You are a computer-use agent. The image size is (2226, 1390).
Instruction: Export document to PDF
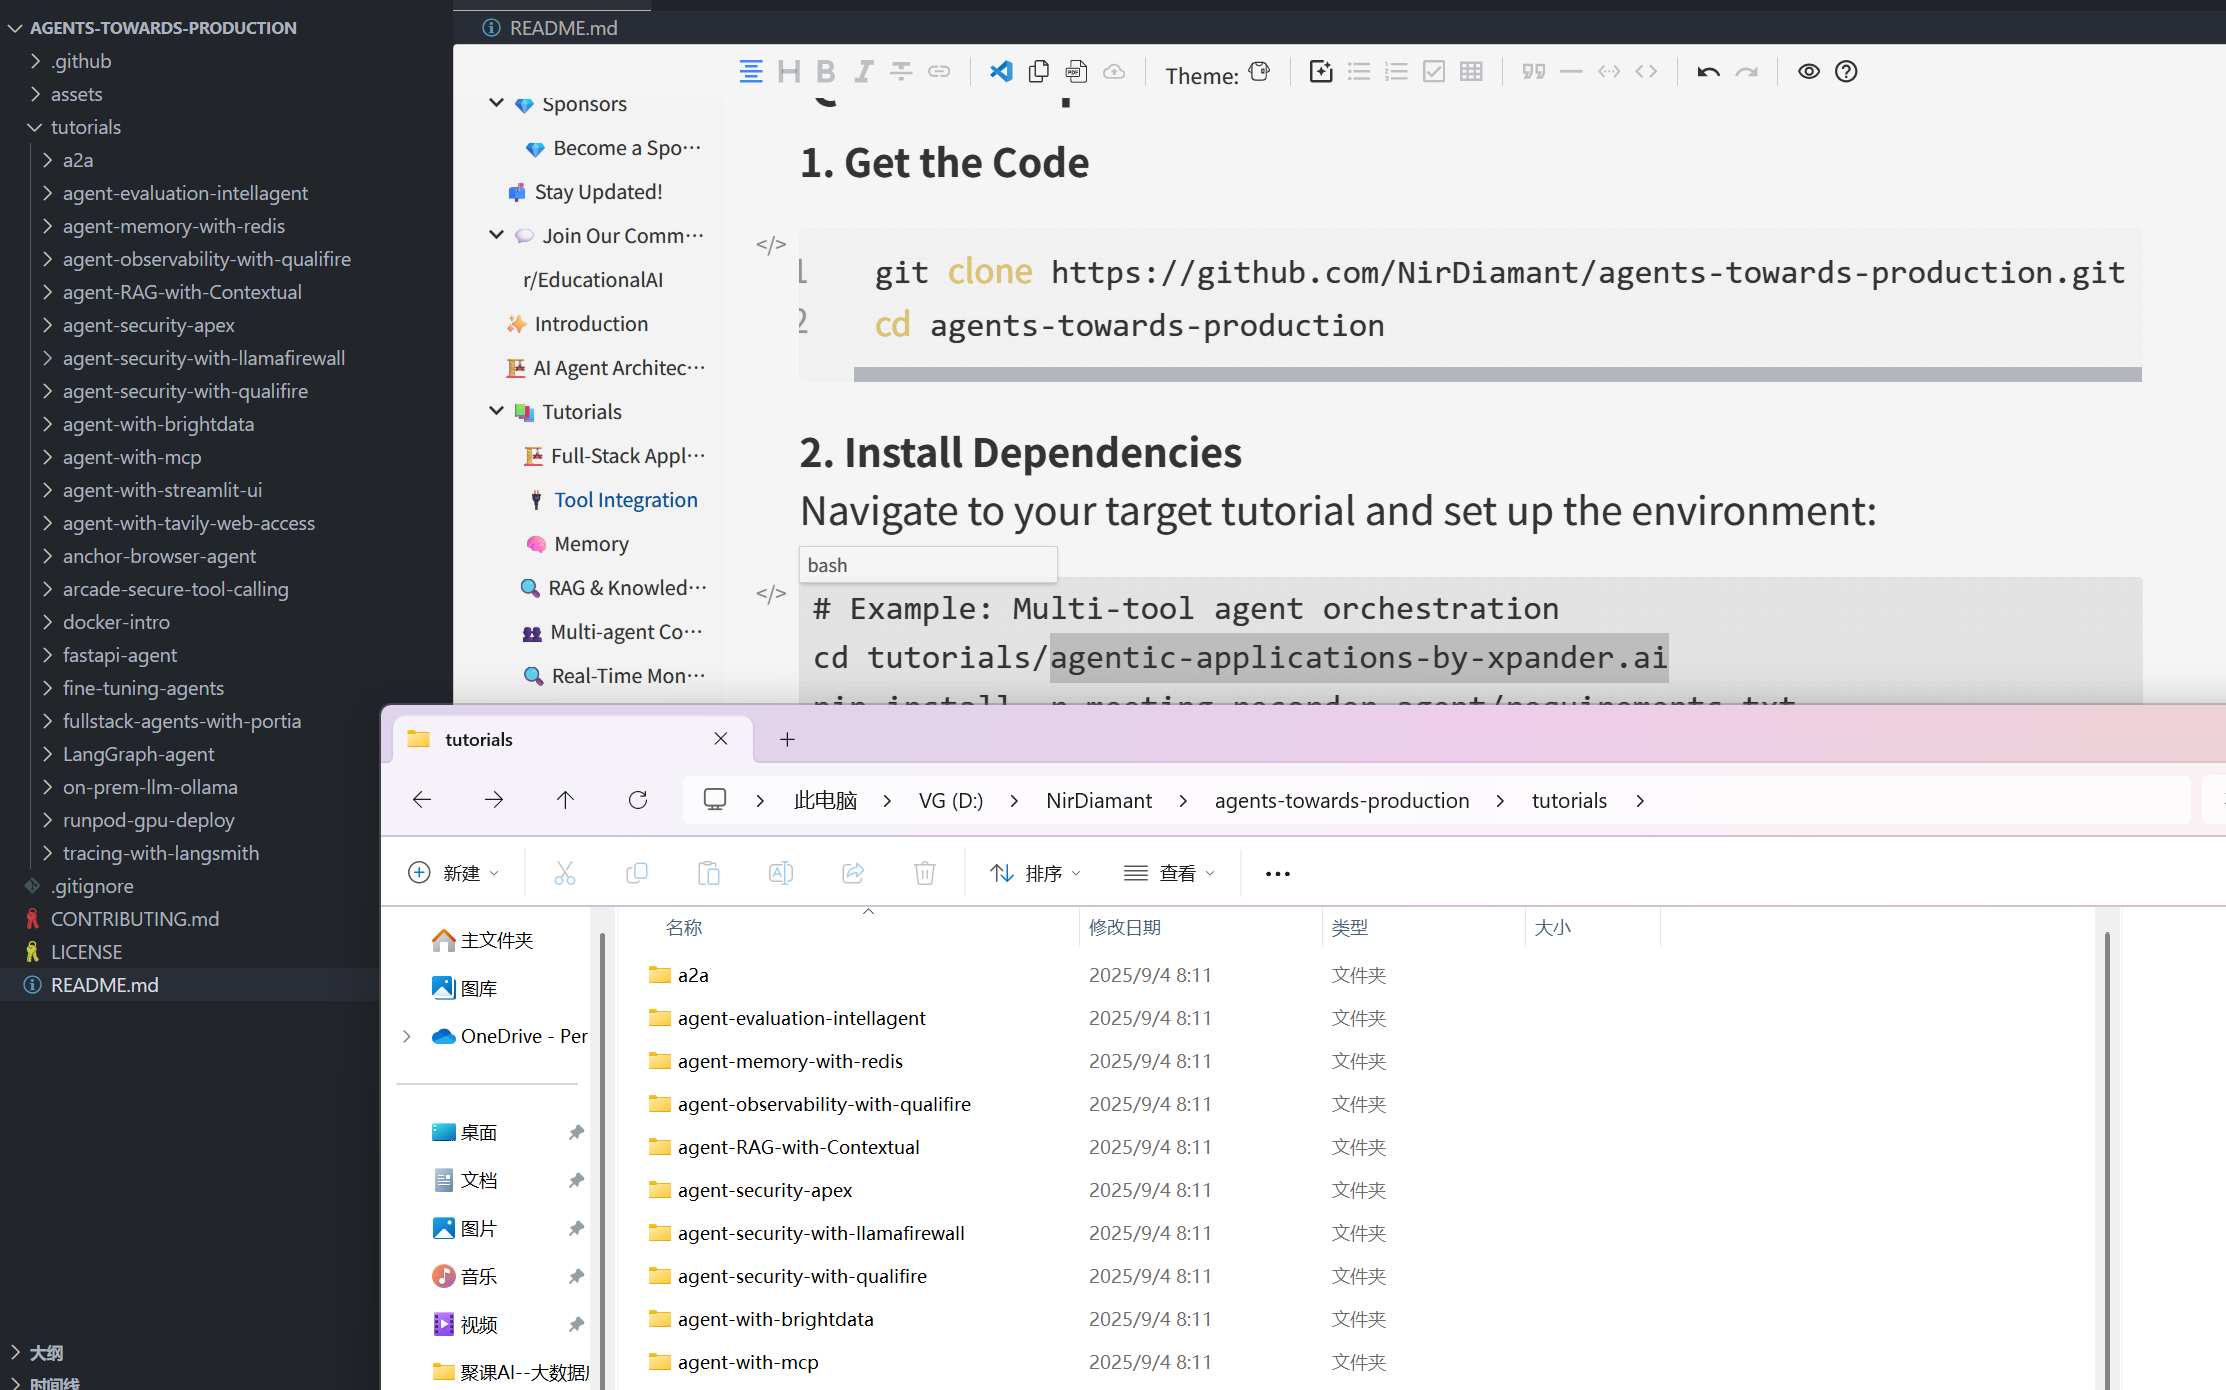1076,72
